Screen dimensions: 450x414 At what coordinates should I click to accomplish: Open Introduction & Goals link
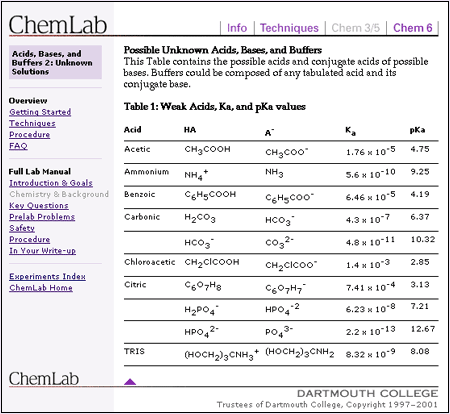[x=51, y=183]
